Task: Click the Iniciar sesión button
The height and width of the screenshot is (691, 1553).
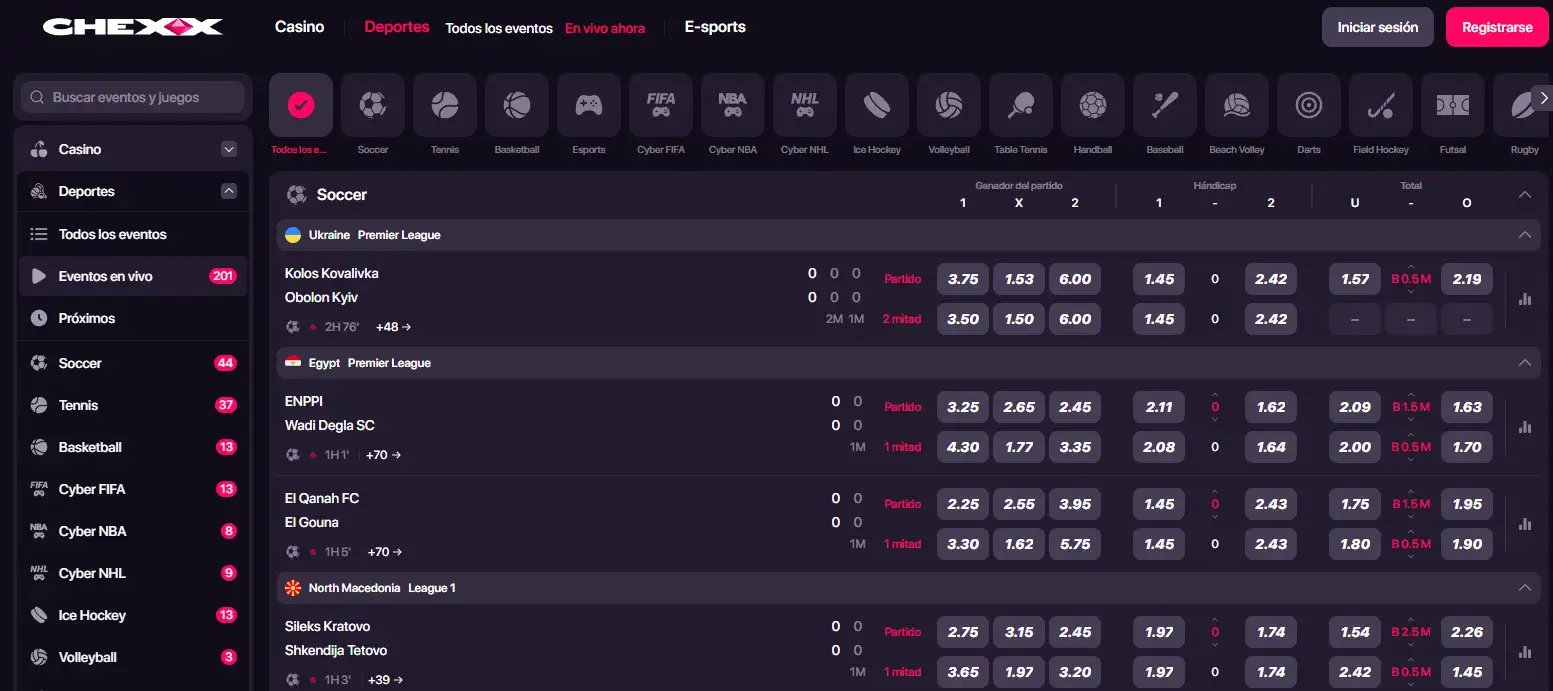Action: pyautogui.click(x=1378, y=27)
